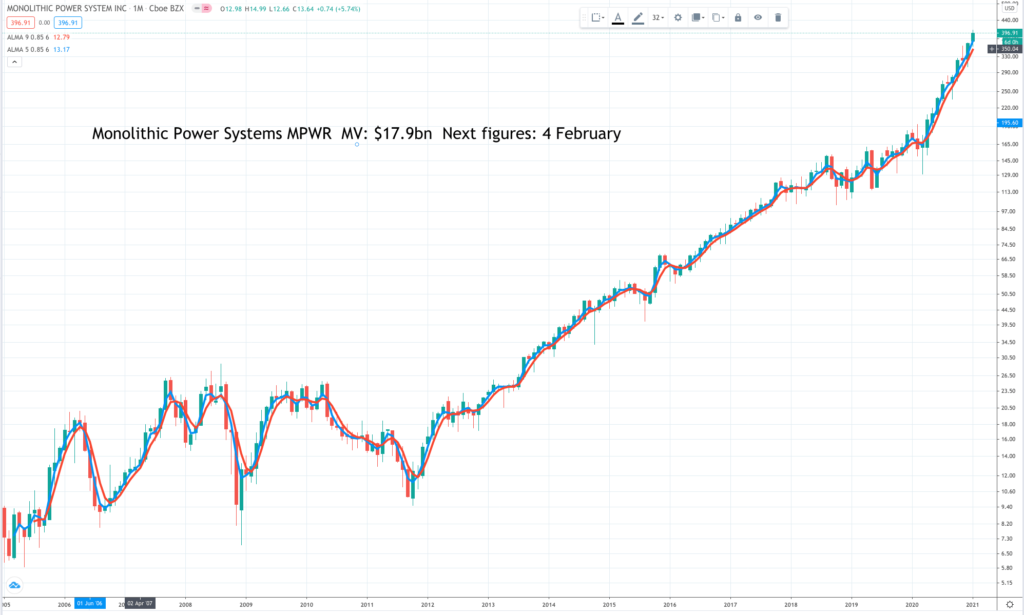Click the +0.74 (+5.74%) change value
This screenshot has height=615, width=1024.
pyautogui.click(x=338, y=9)
